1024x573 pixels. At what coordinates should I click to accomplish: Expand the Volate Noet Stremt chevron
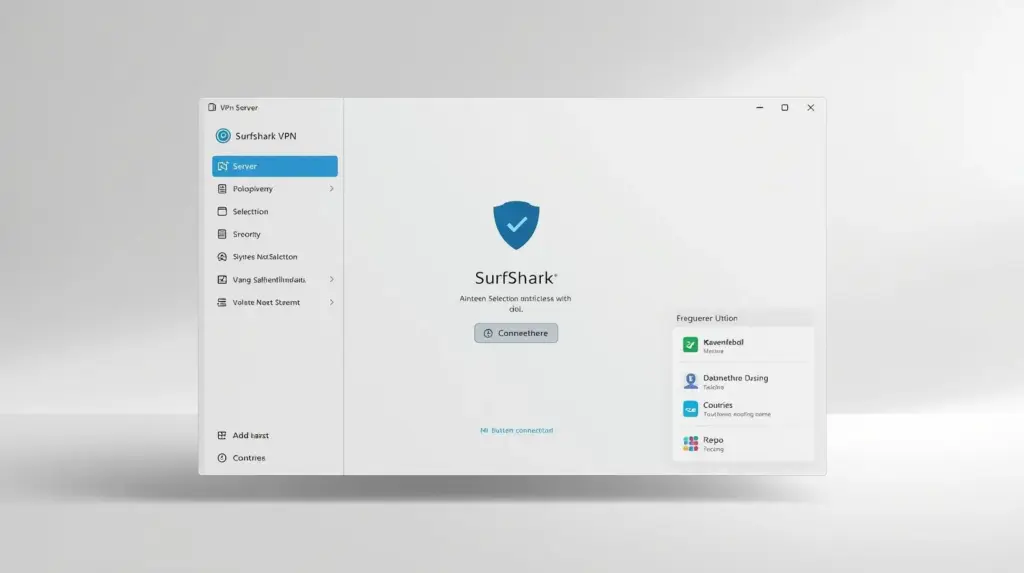pos(332,303)
